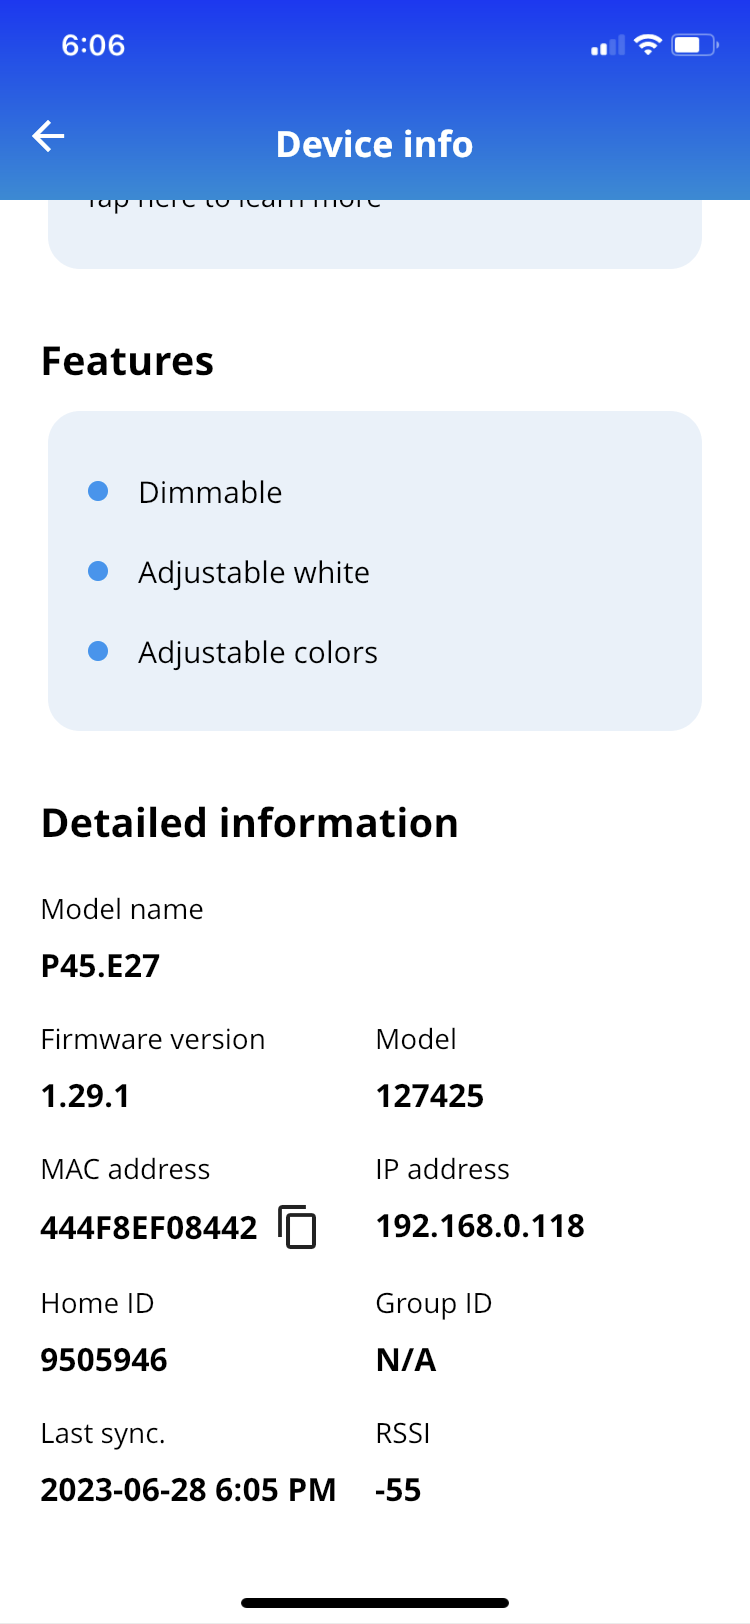The width and height of the screenshot is (750, 1624).
Task: Select the Adjustable colors feature entry
Action: coord(258,652)
